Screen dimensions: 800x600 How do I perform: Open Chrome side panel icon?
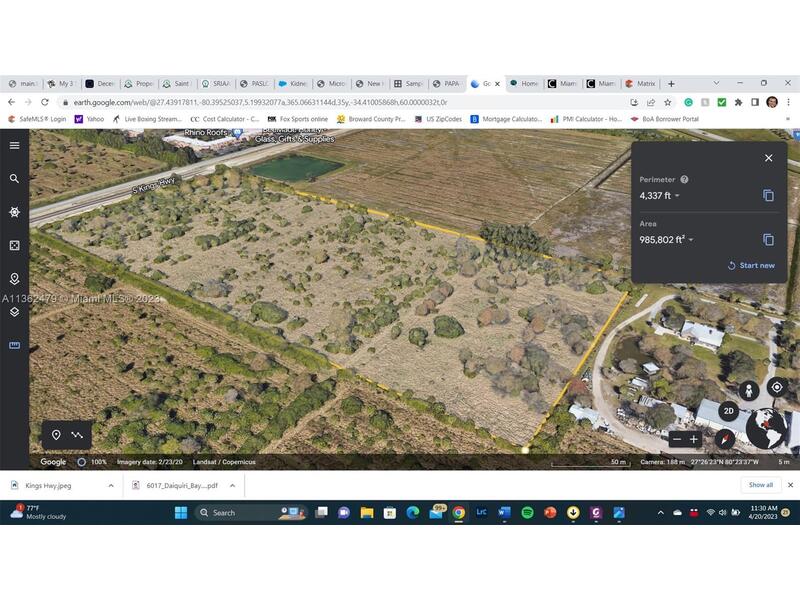pos(755,103)
